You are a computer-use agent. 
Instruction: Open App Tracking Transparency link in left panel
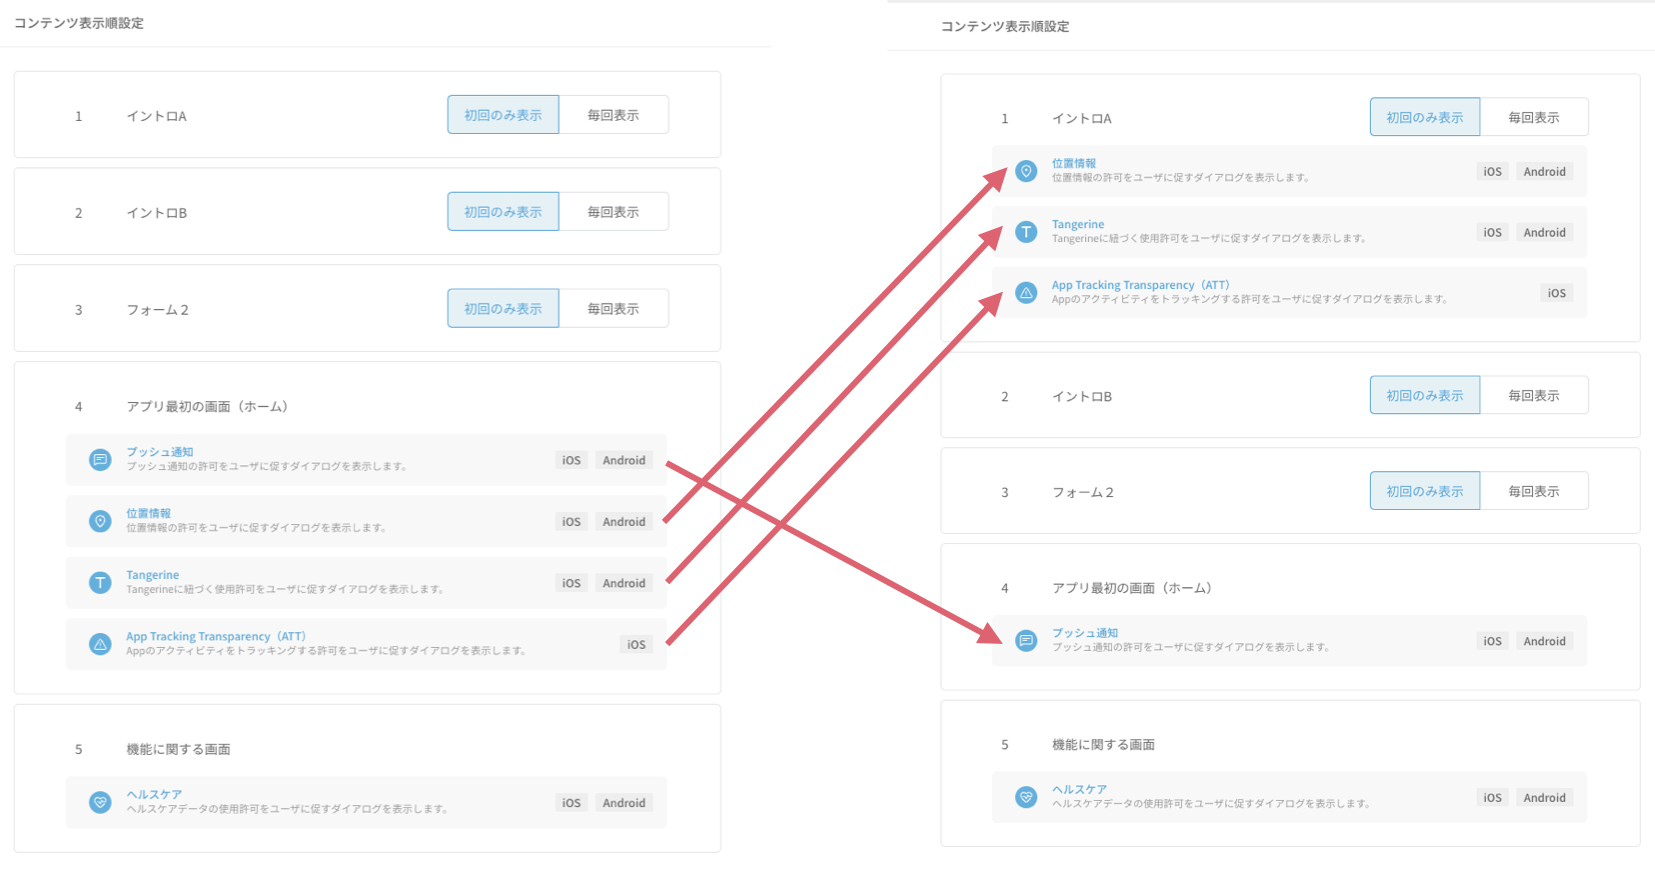216,636
